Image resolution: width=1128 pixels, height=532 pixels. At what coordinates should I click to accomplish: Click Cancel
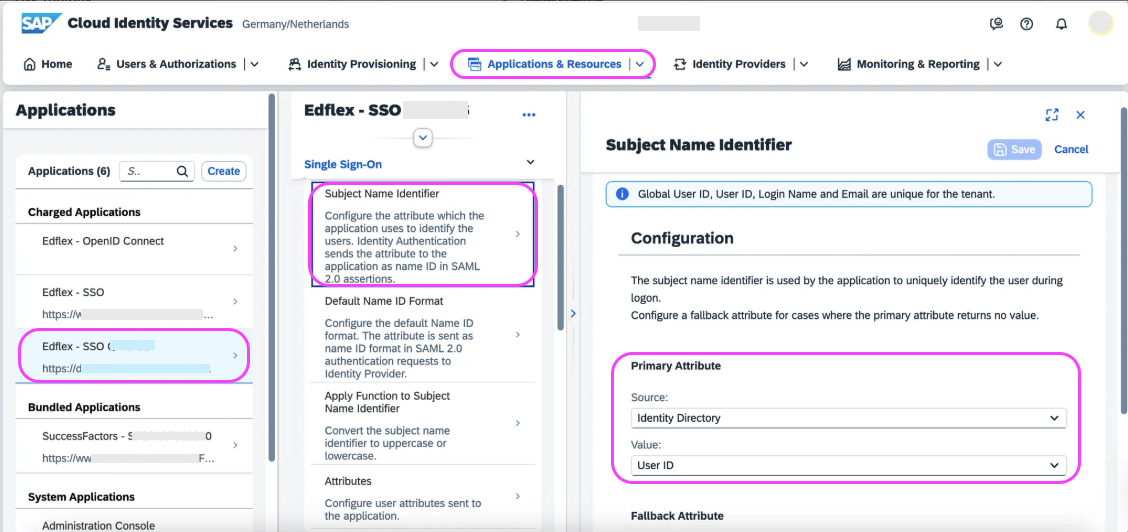[1071, 150]
